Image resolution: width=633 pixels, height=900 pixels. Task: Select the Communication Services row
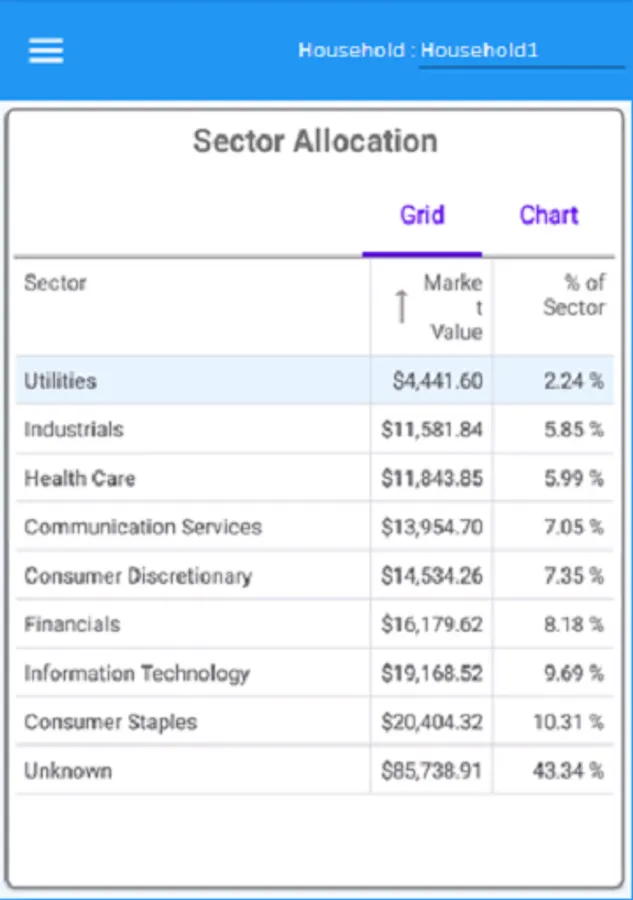click(x=143, y=527)
